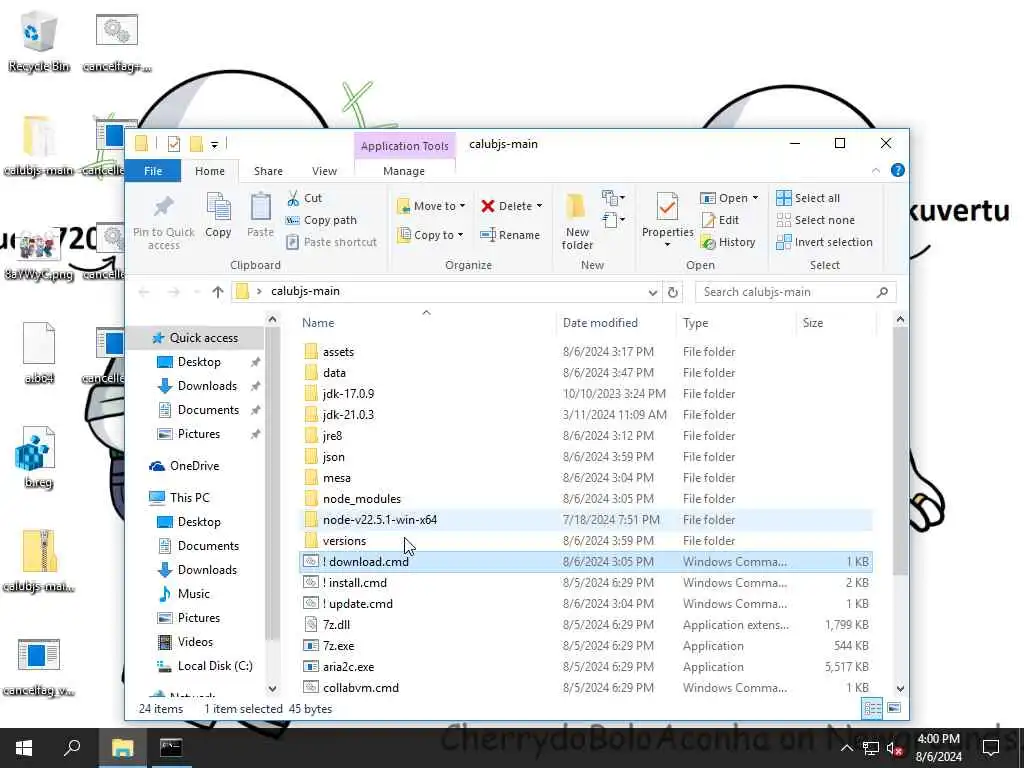Viewport: 1024px width, 768px height.
Task: Open the Customize Quick Access Toolbar dropdown
Action: click(x=214, y=144)
